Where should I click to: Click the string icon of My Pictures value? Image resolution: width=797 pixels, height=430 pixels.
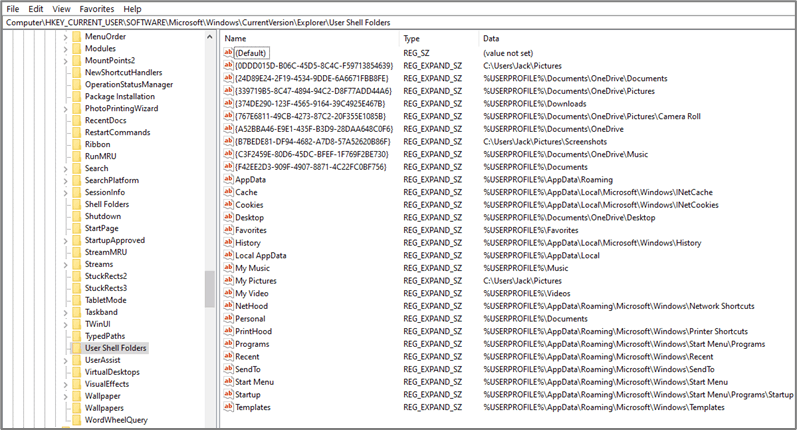228,281
